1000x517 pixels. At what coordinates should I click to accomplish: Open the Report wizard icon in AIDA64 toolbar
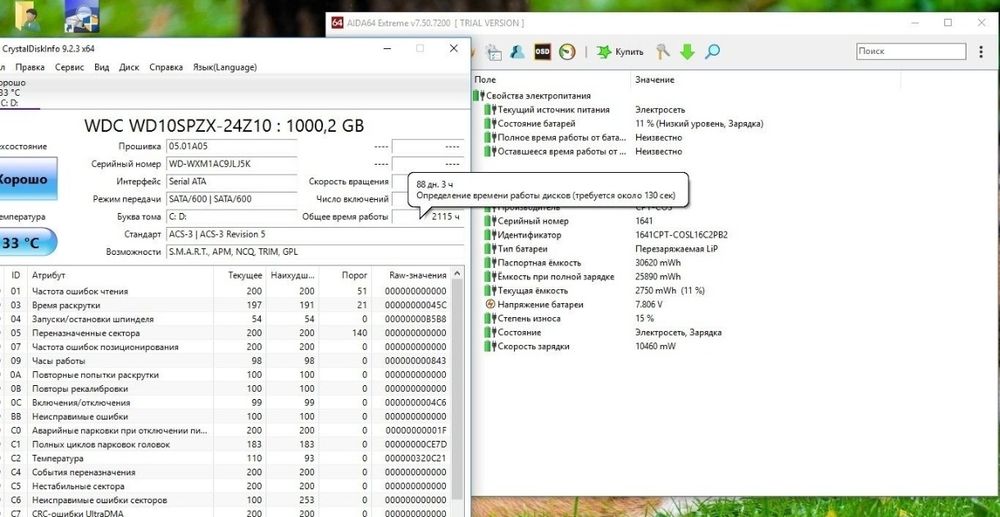493,52
